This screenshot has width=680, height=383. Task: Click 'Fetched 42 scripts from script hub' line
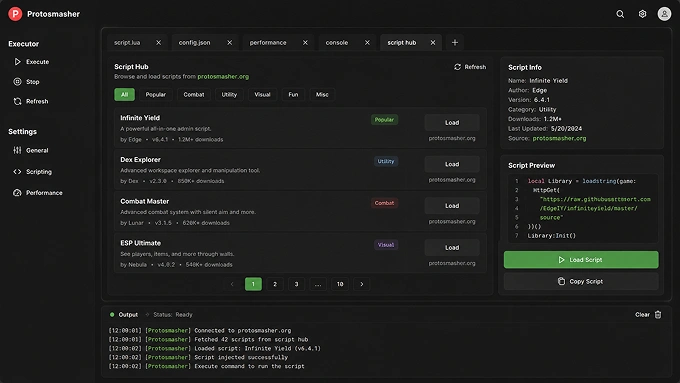pyautogui.click(x=251, y=340)
